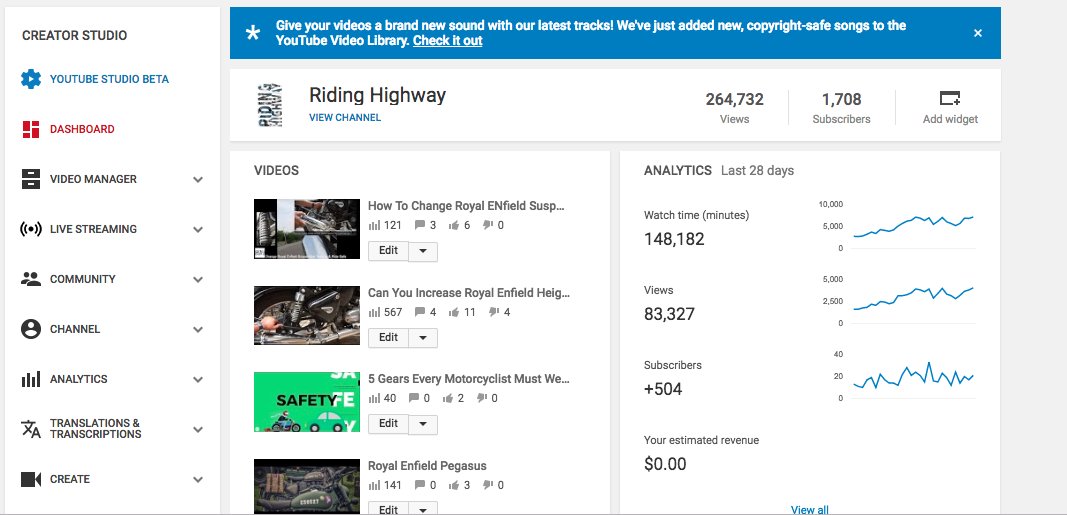Click likes icon of Pegasus video
Image resolution: width=1067 pixels, height=515 pixels.
click(x=454, y=485)
